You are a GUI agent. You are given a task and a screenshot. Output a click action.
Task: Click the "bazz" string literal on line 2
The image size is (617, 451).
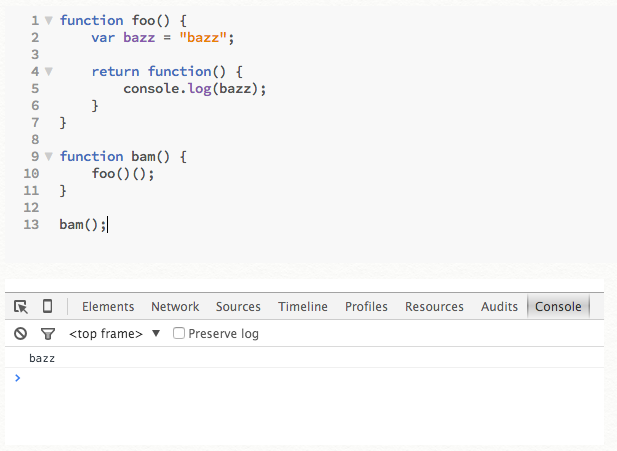pos(203,38)
